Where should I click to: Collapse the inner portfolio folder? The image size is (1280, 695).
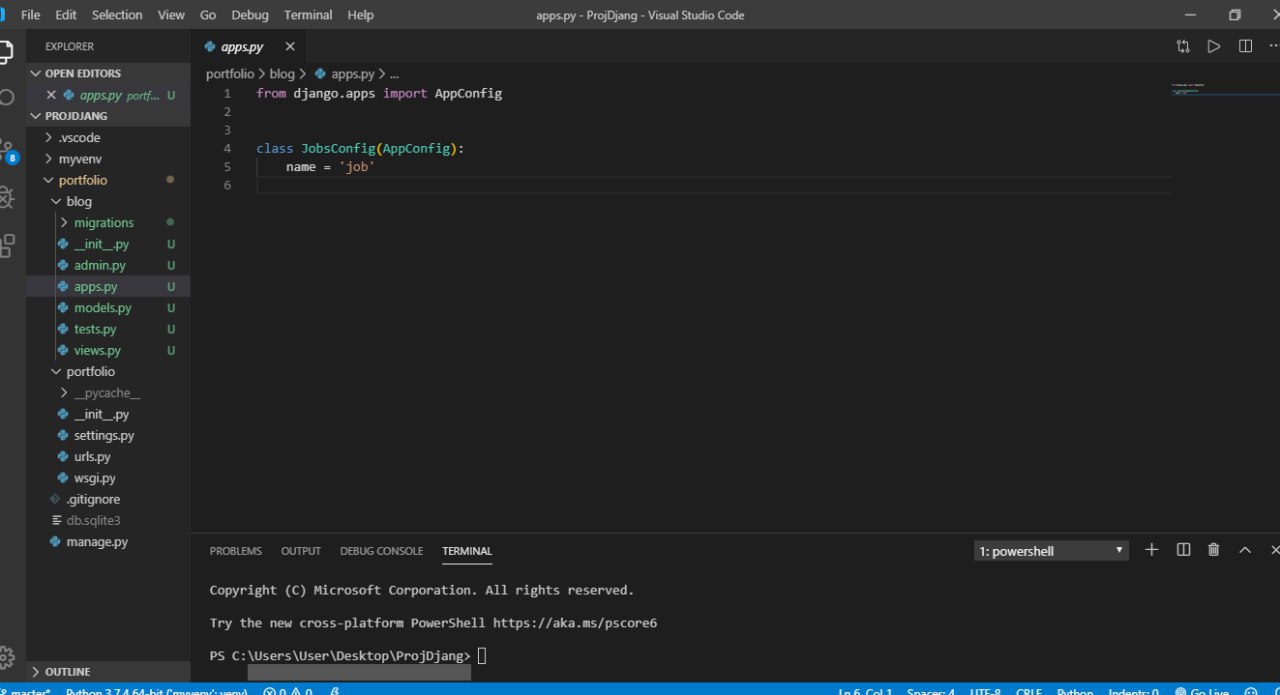(x=90, y=372)
